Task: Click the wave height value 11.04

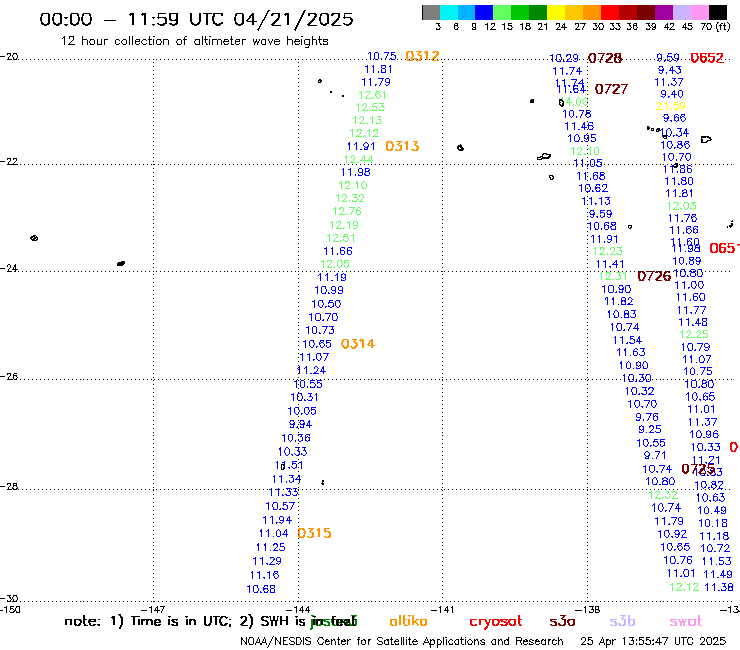Action: click(x=273, y=533)
